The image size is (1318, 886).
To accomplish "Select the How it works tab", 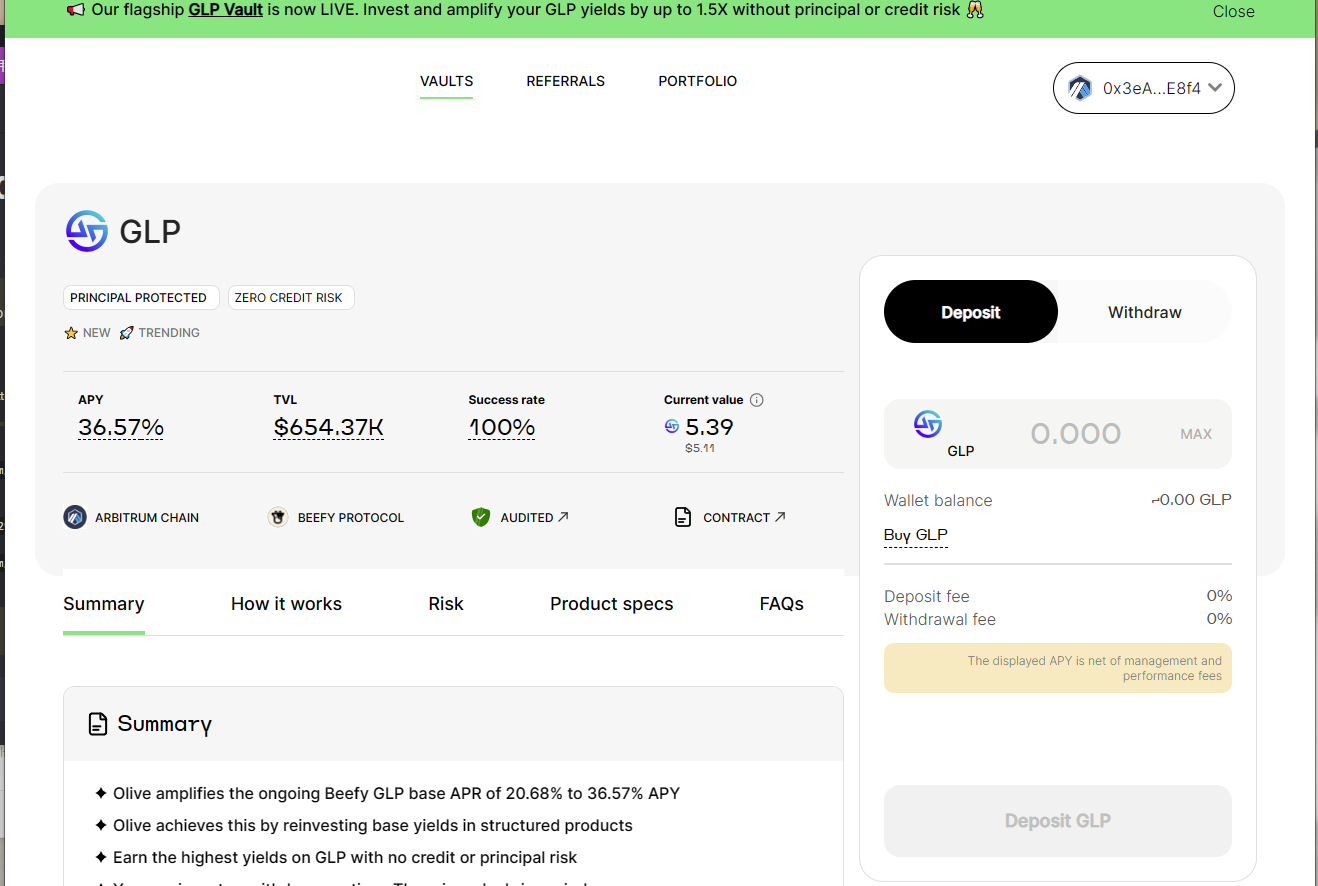I will tap(287, 604).
